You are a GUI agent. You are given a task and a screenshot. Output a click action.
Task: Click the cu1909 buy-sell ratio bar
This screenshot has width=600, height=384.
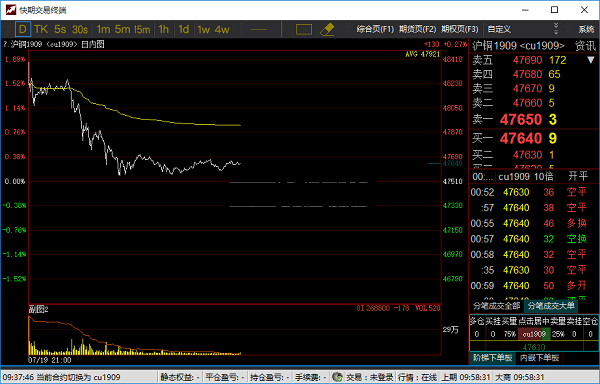tap(534, 334)
